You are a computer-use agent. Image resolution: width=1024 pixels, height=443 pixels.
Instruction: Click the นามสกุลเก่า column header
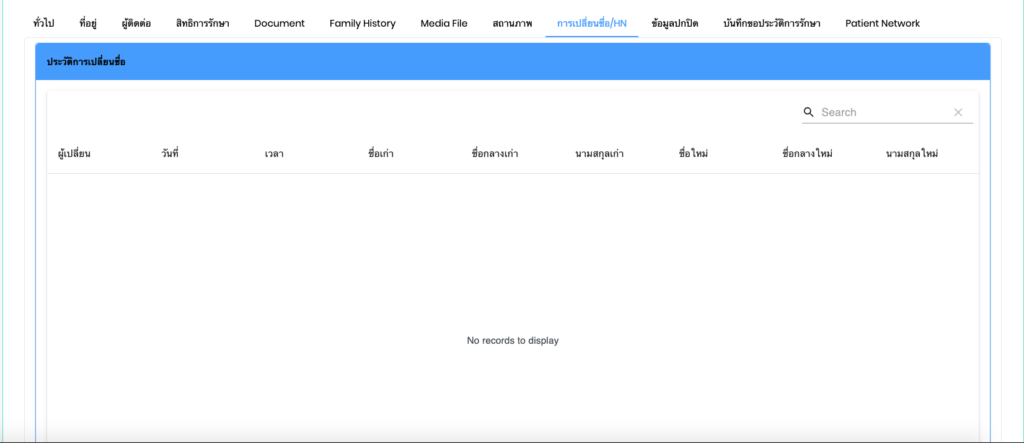click(x=600, y=154)
